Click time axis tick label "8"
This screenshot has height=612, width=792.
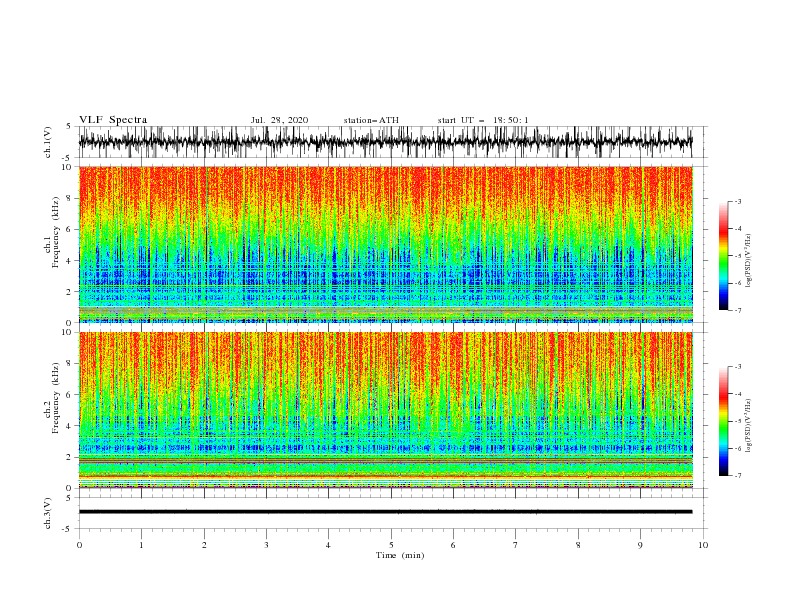coord(578,545)
